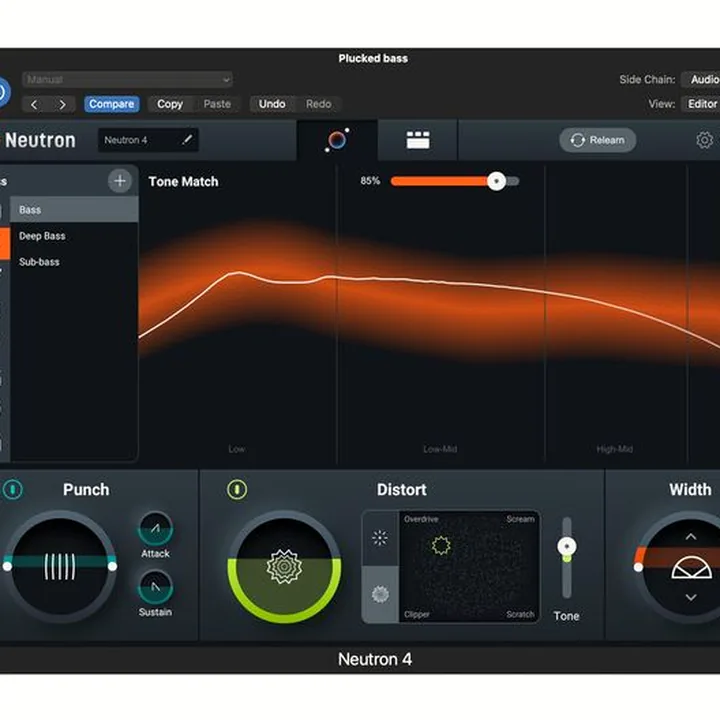Click the Undo button
Screen dimensions: 720x720
[272, 104]
